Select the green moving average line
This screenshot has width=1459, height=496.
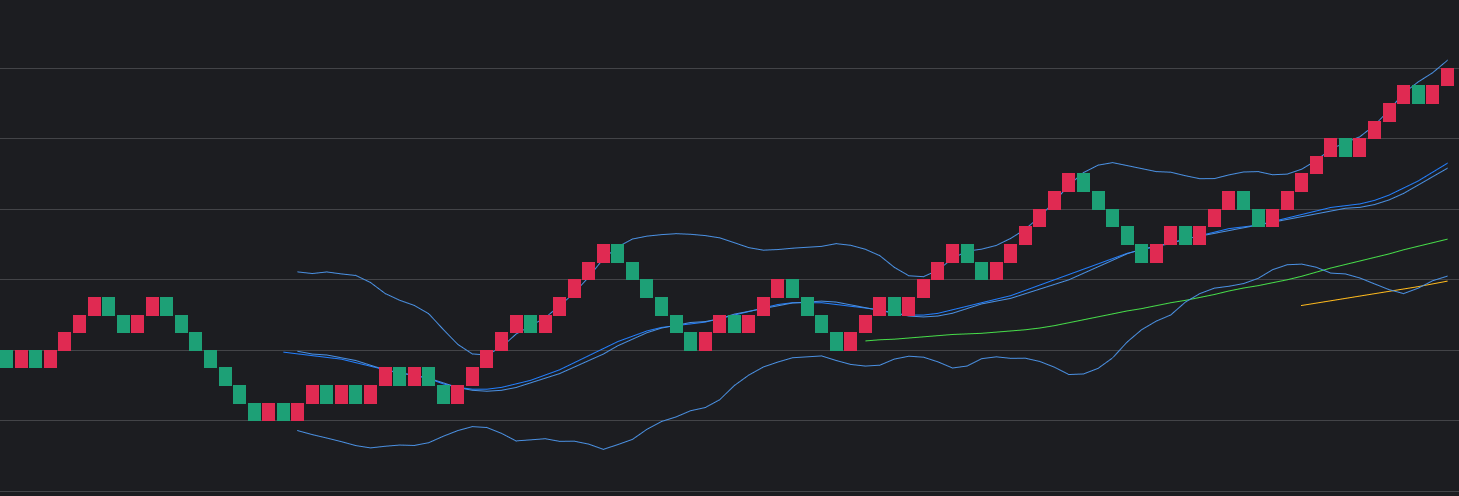[1157, 304]
